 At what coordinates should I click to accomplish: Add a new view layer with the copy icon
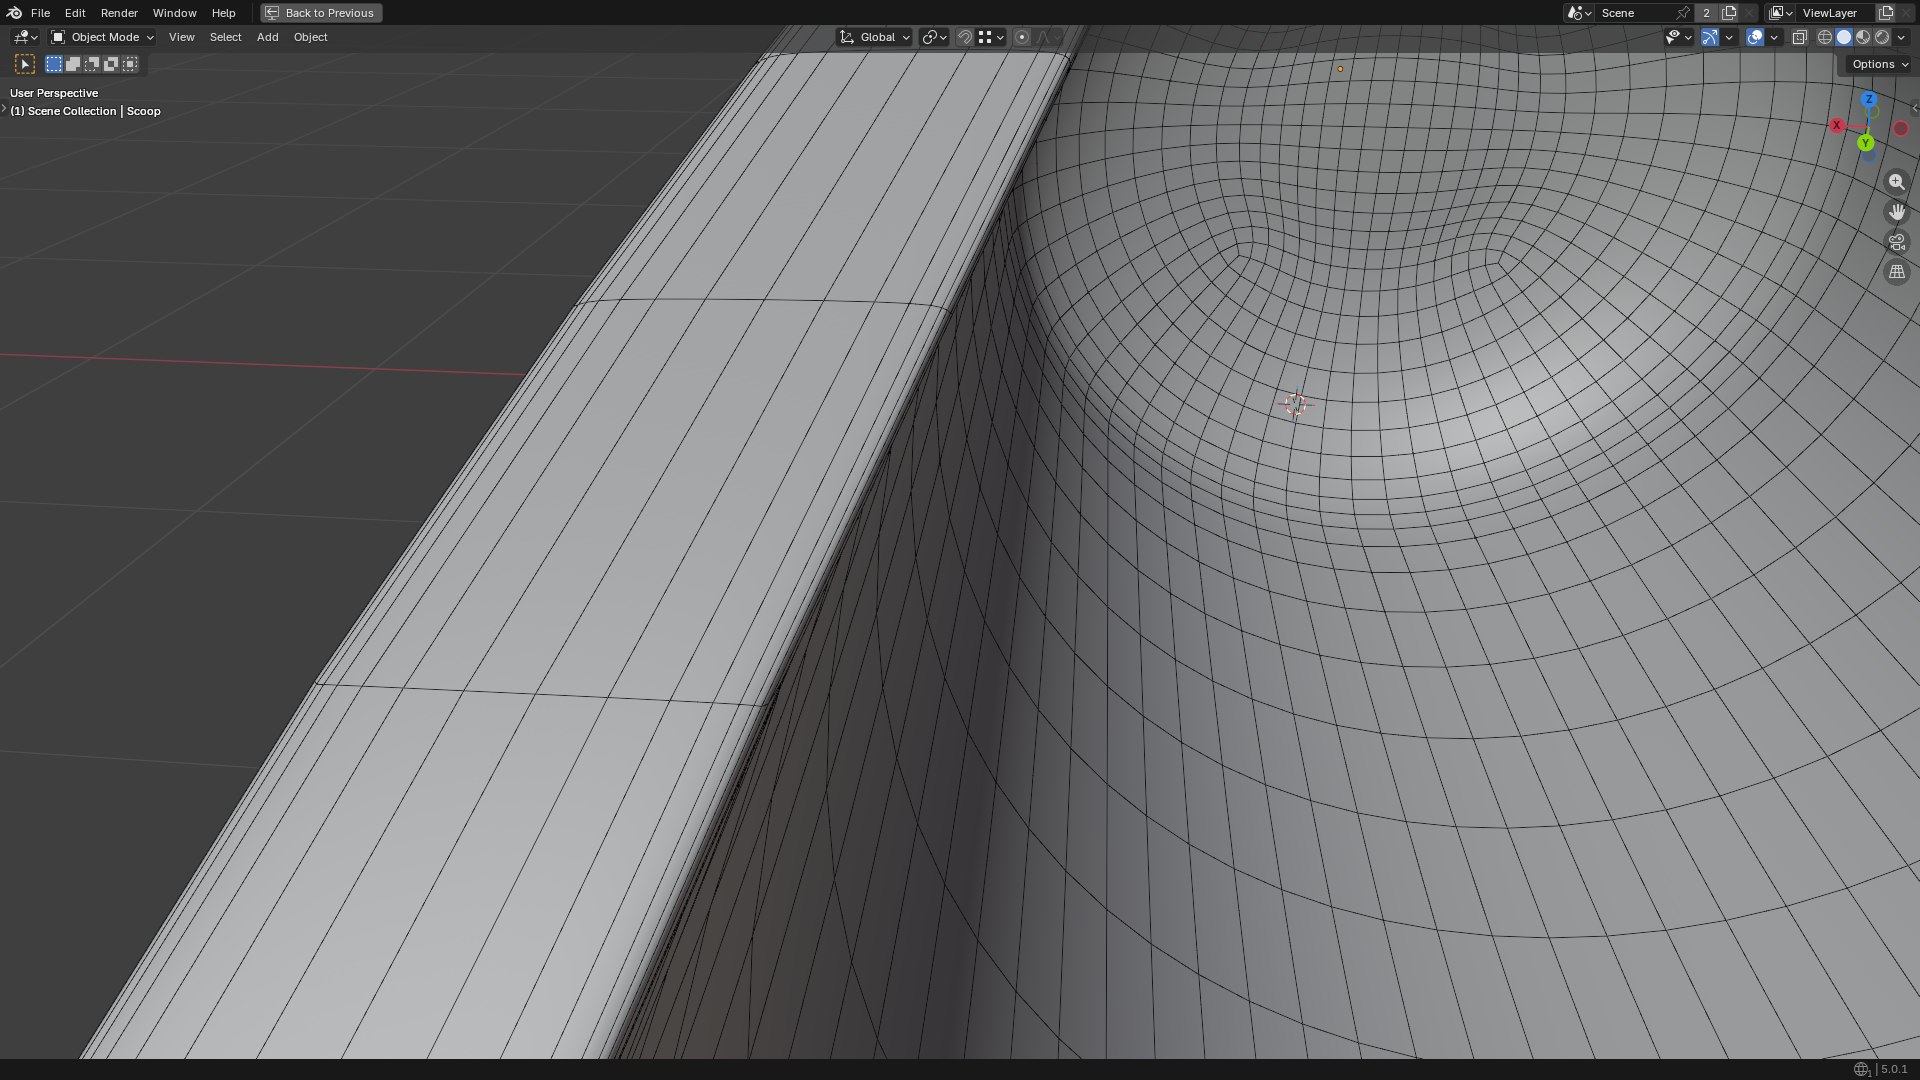click(x=1886, y=13)
